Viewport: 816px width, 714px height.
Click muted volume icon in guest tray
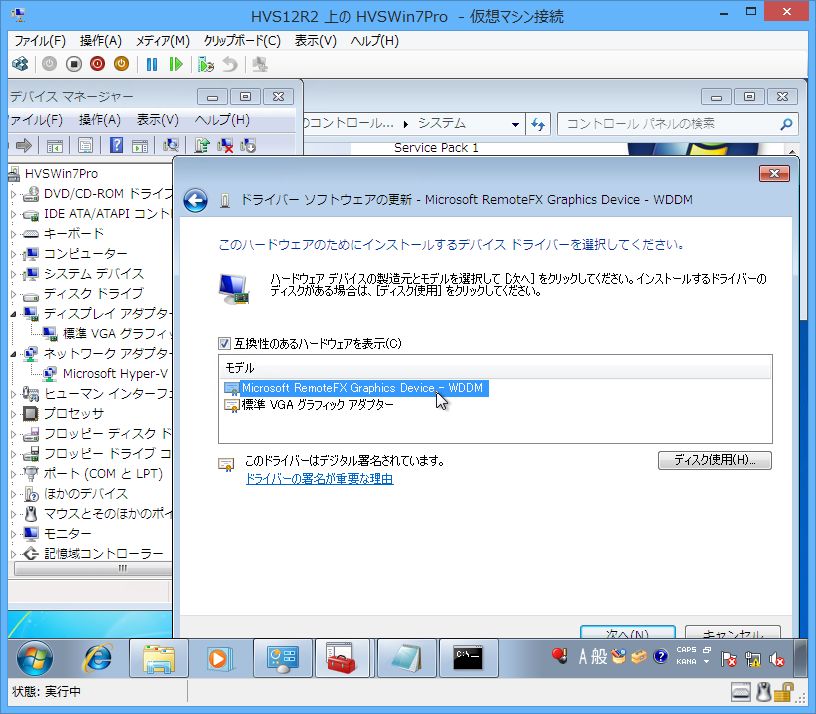click(x=776, y=659)
